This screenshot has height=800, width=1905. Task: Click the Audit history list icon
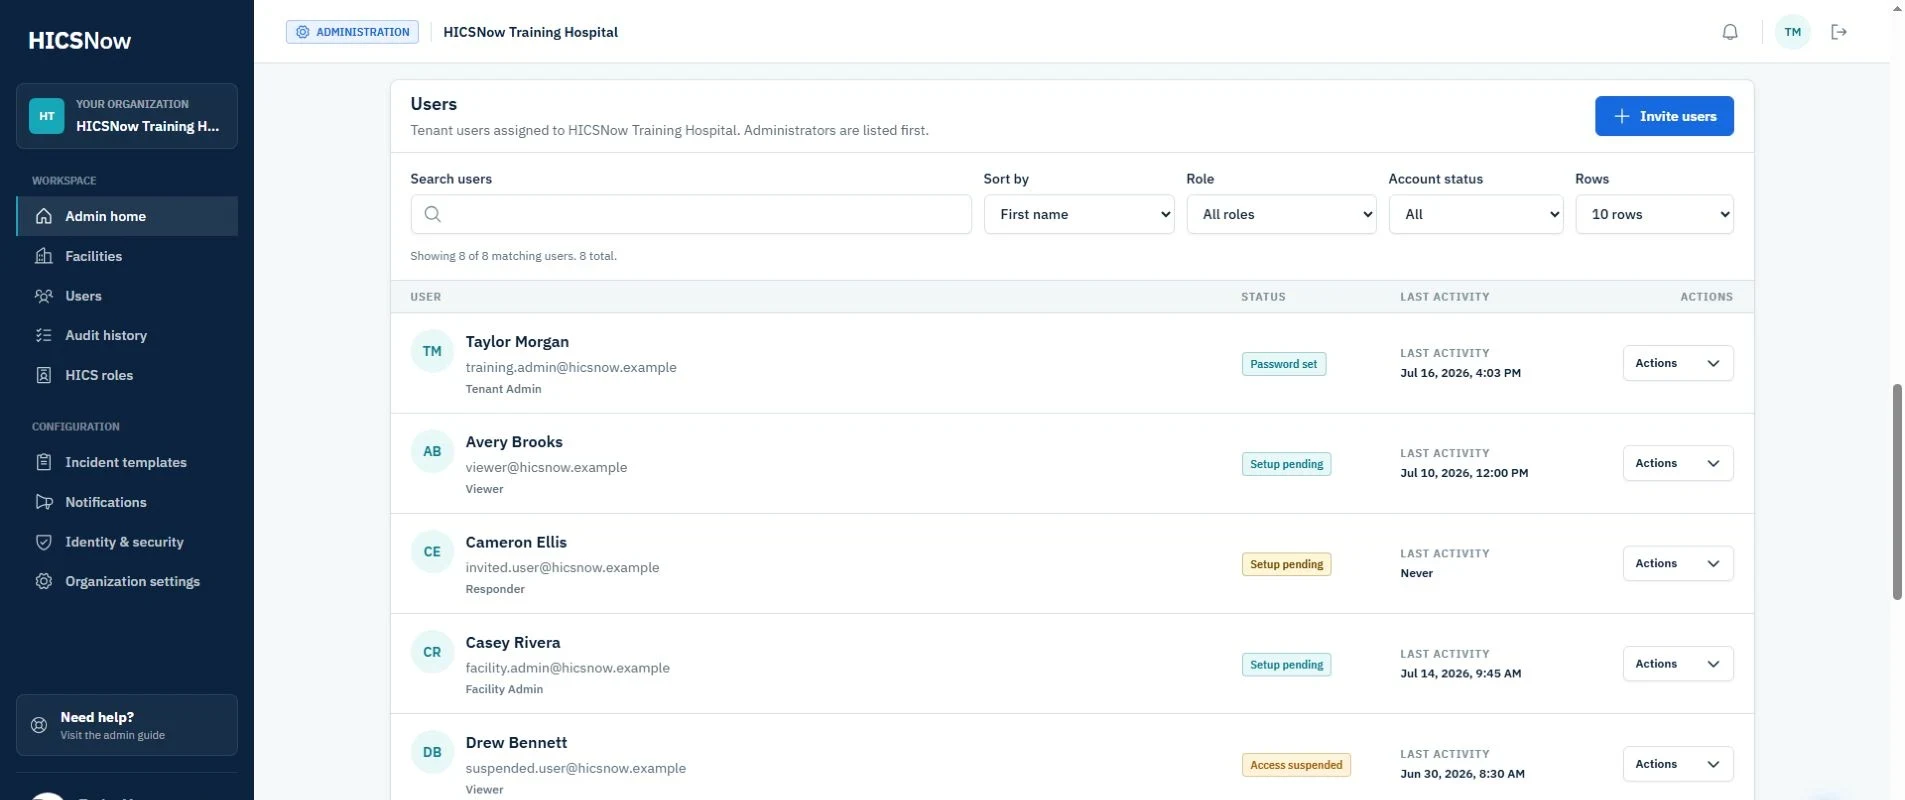[44, 335]
